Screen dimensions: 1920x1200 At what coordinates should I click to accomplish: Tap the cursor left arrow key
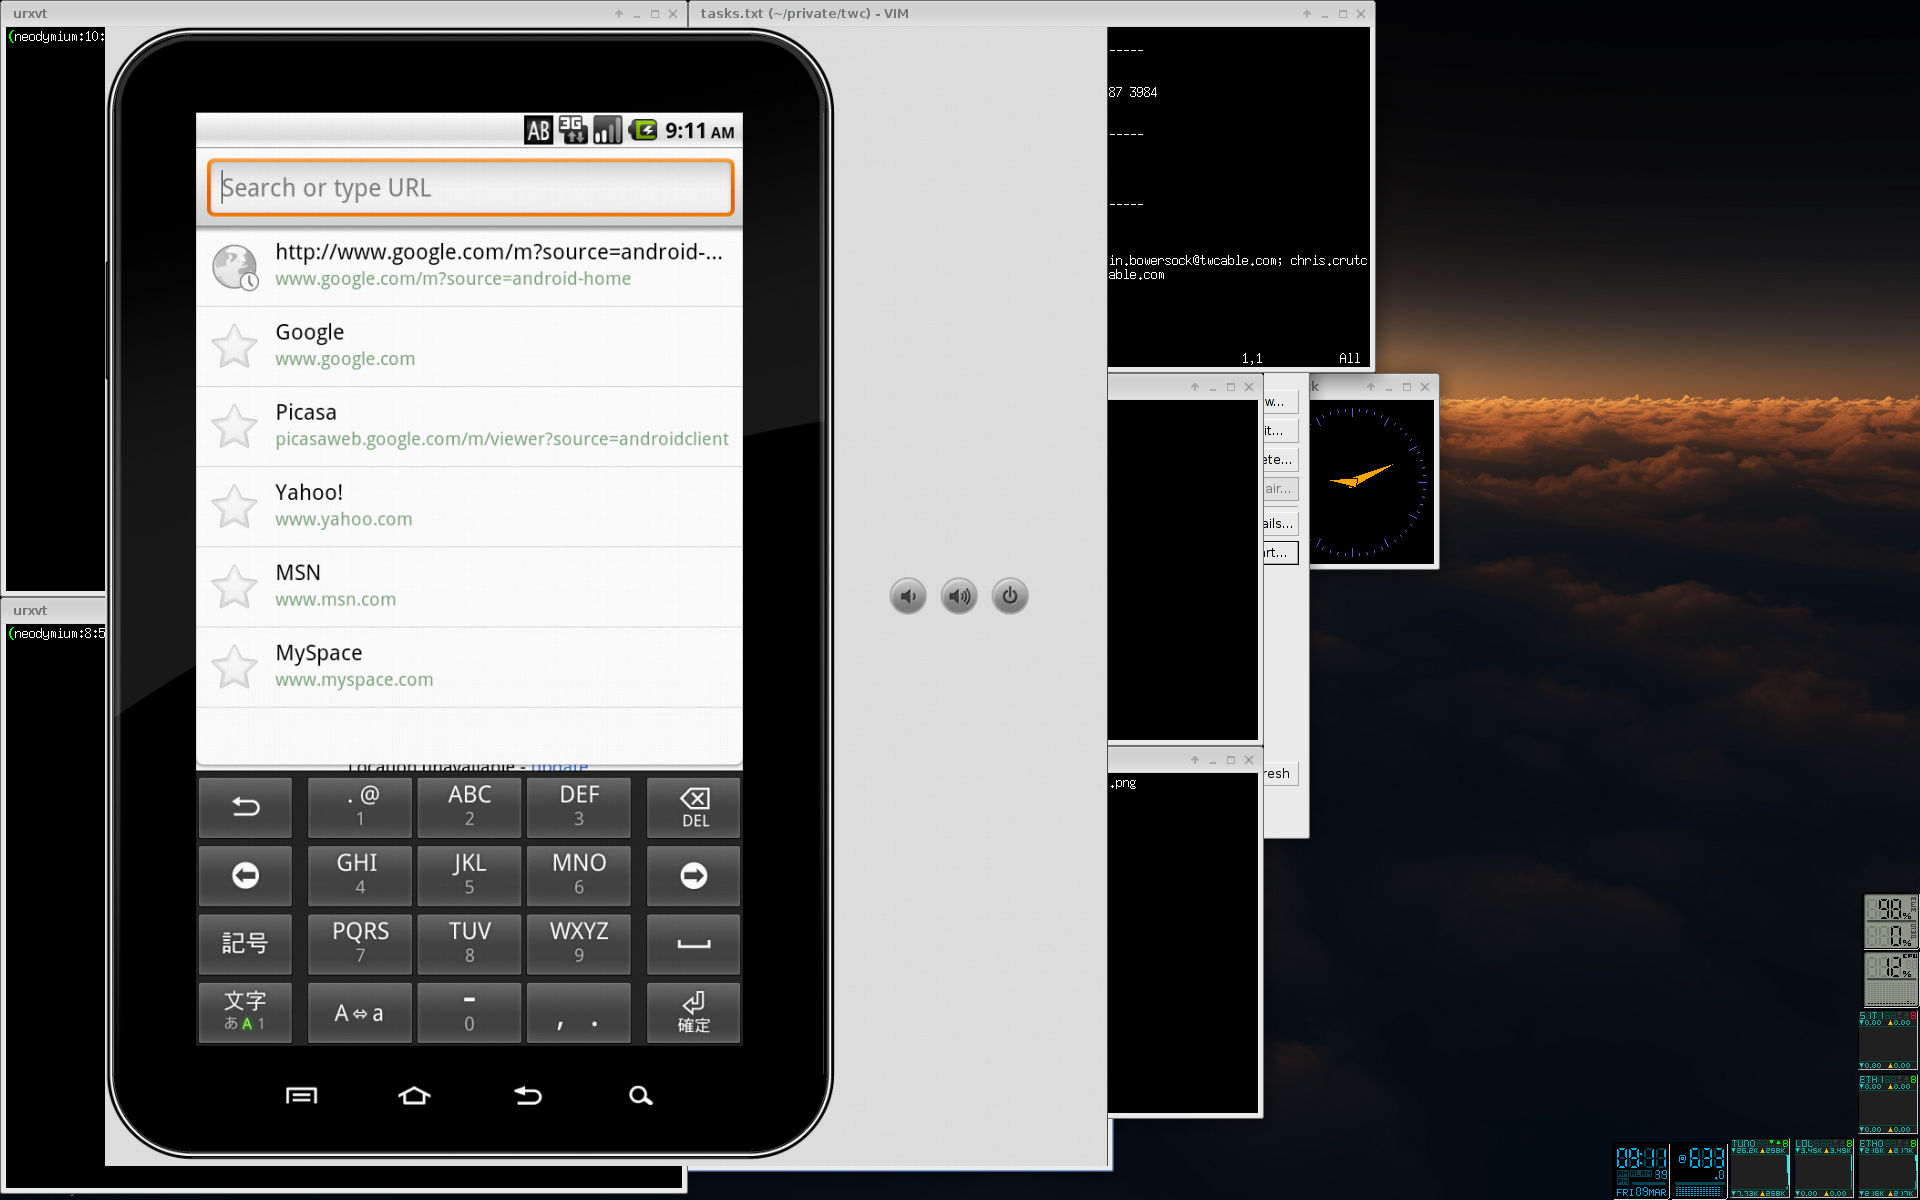point(245,876)
